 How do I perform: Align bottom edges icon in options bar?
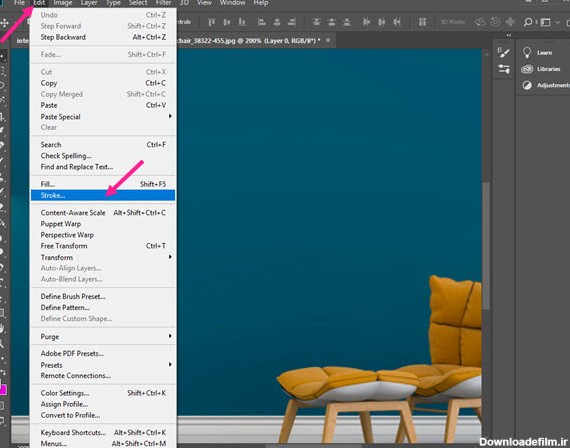pos(242,23)
